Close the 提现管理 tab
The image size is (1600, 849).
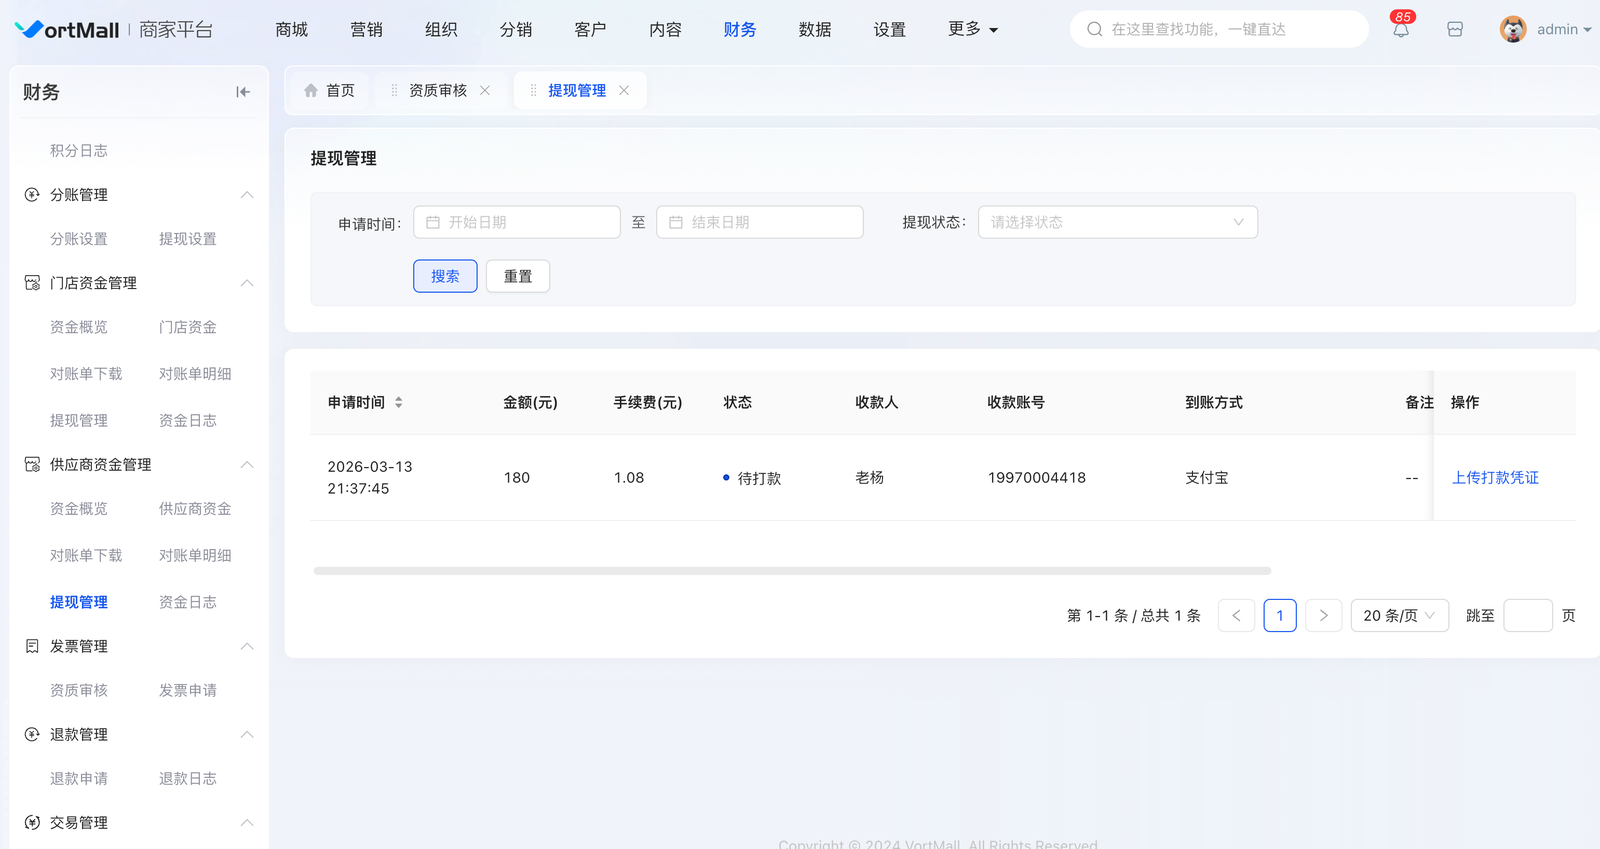coord(624,91)
